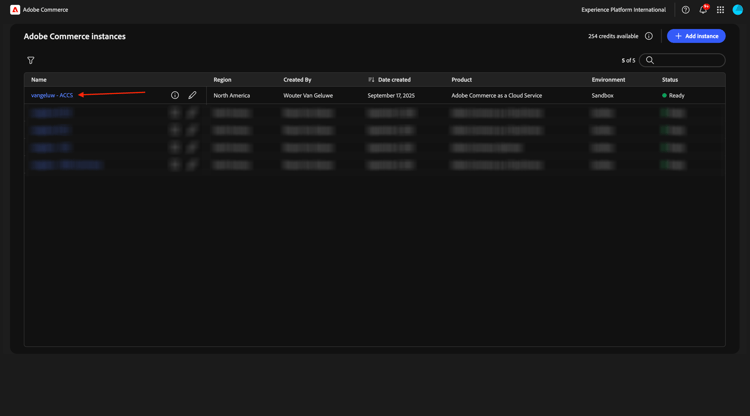Click the Add instance button
Image resolution: width=750 pixels, height=416 pixels.
click(696, 36)
